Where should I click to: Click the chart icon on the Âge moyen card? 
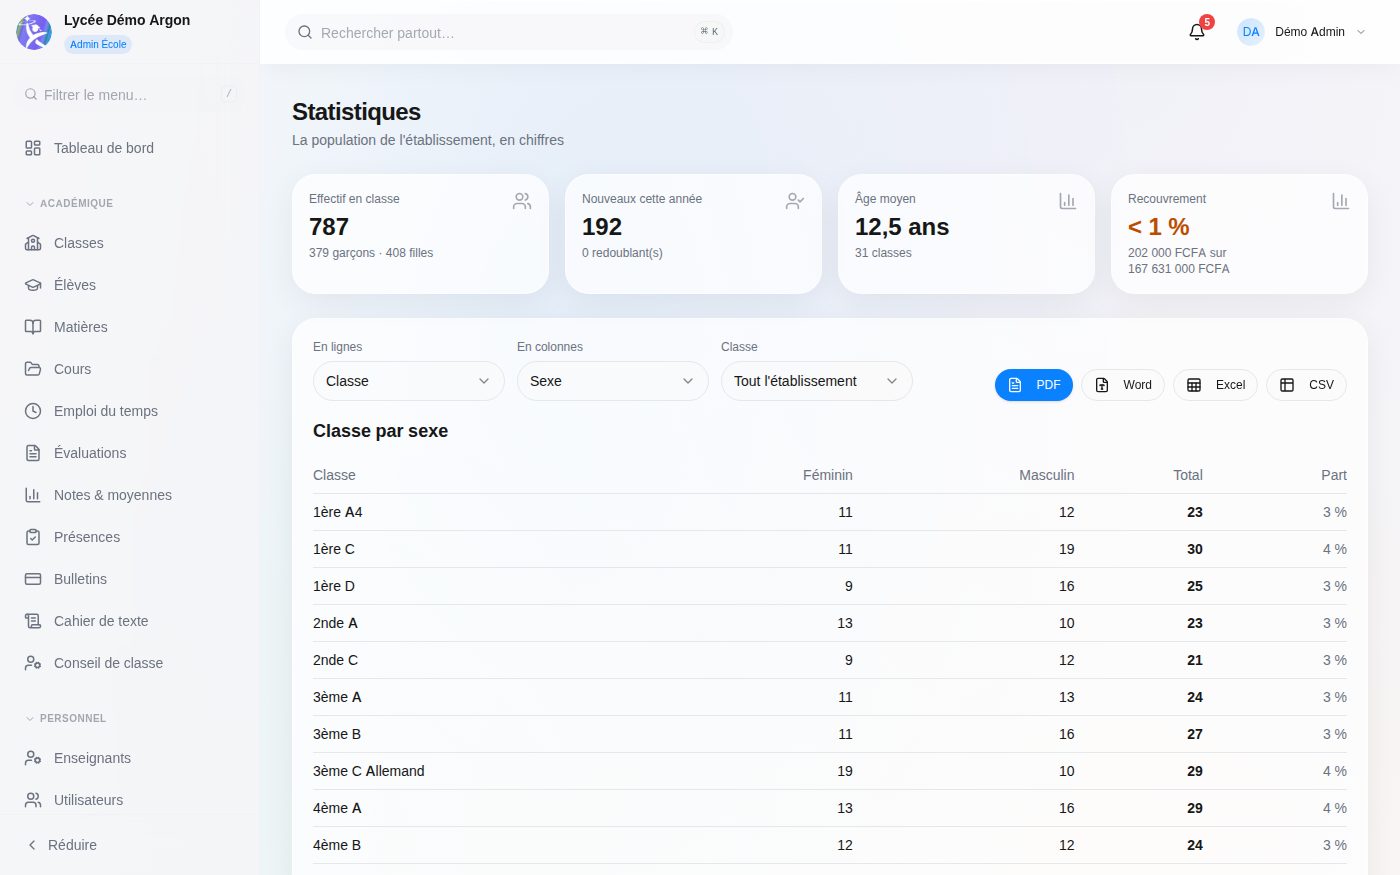pyautogui.click(x=1067, y=201)
